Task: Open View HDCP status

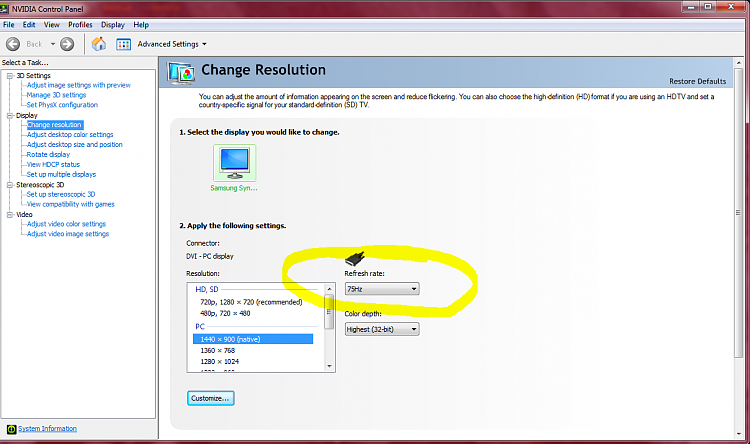Action: tap(53, 165)
